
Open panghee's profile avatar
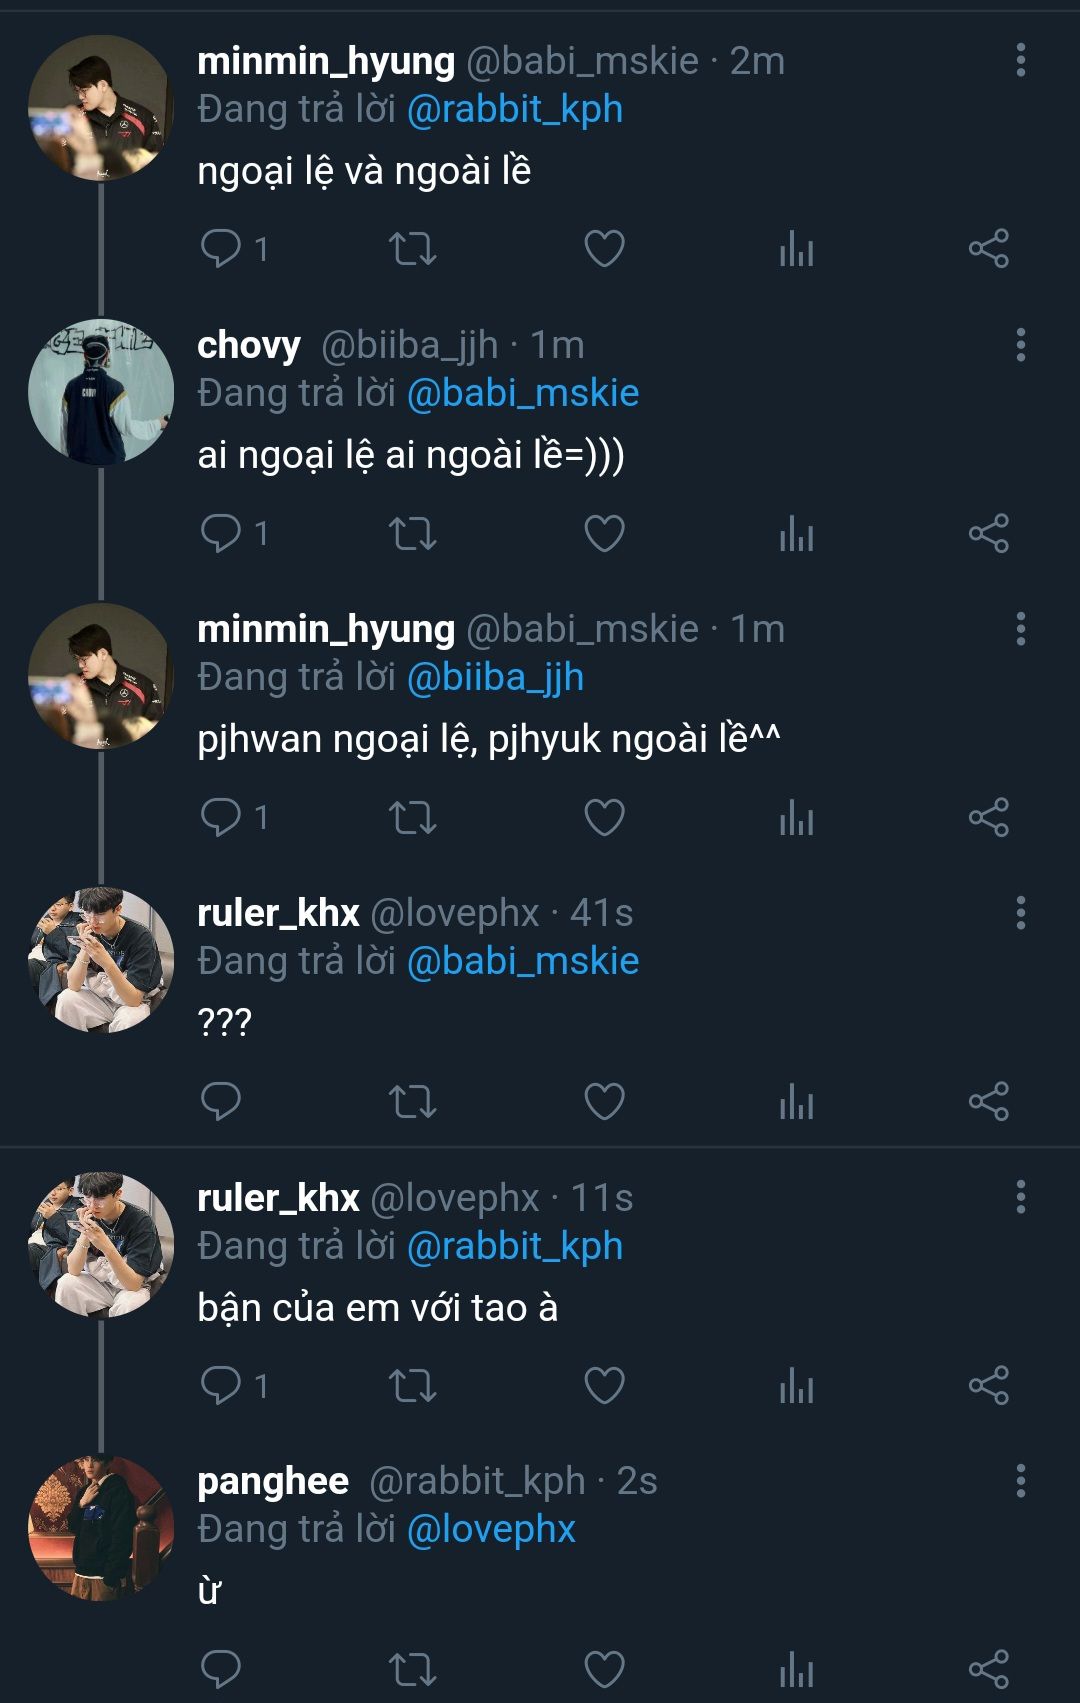100,1528
